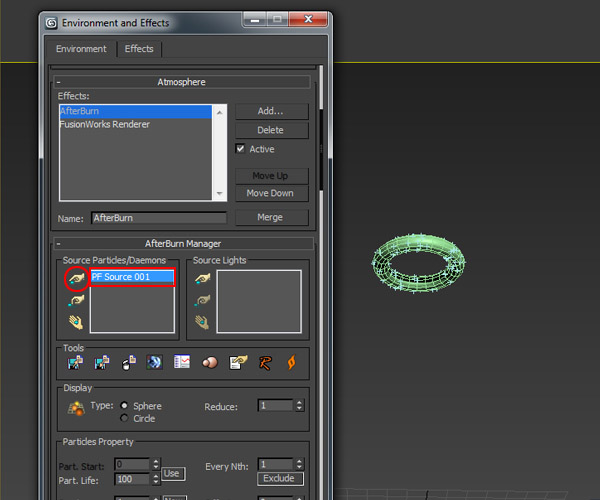The image size is (600, 500).
Task: Click the orange flame icon in Tools
Action: (292, 362)
